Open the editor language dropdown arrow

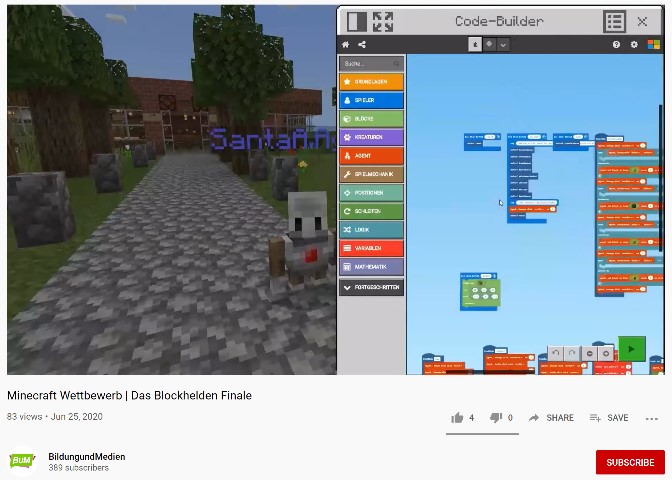[503, 45]
